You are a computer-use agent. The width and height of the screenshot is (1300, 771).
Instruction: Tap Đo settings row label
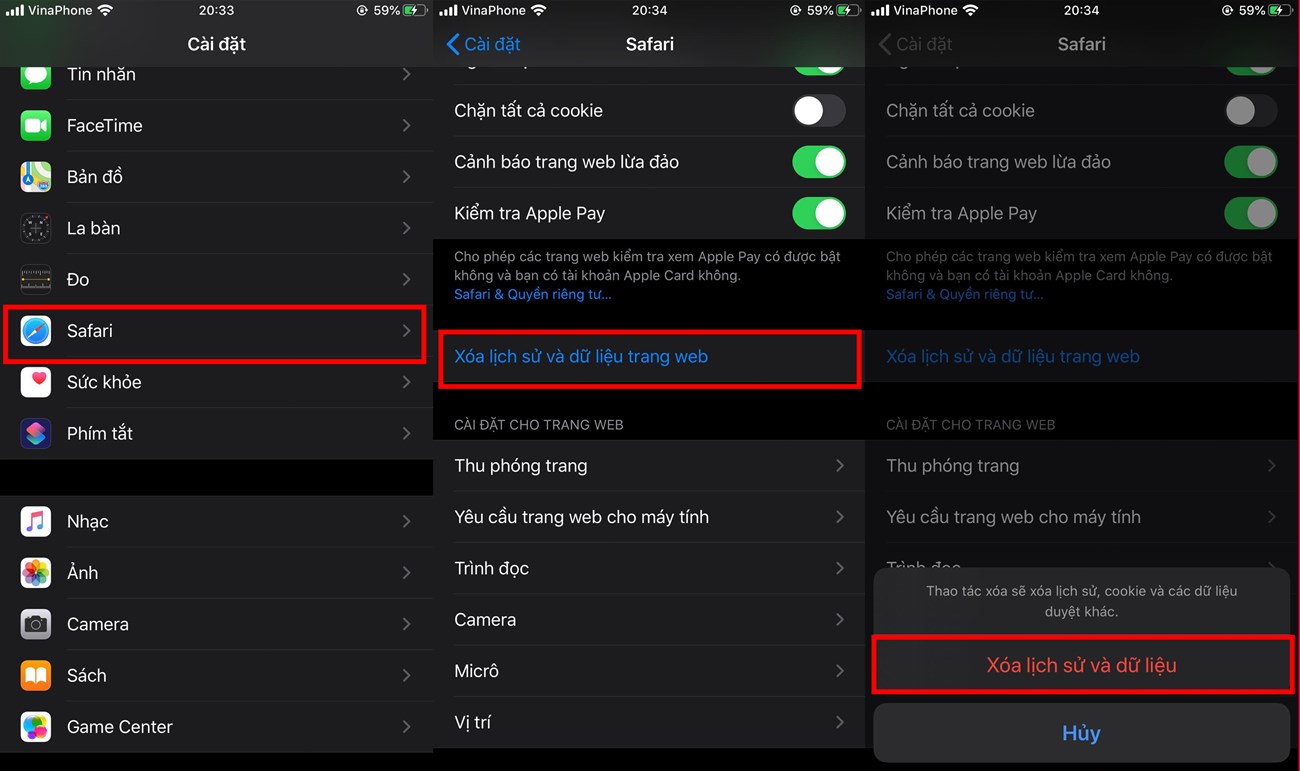pos(78,279)
